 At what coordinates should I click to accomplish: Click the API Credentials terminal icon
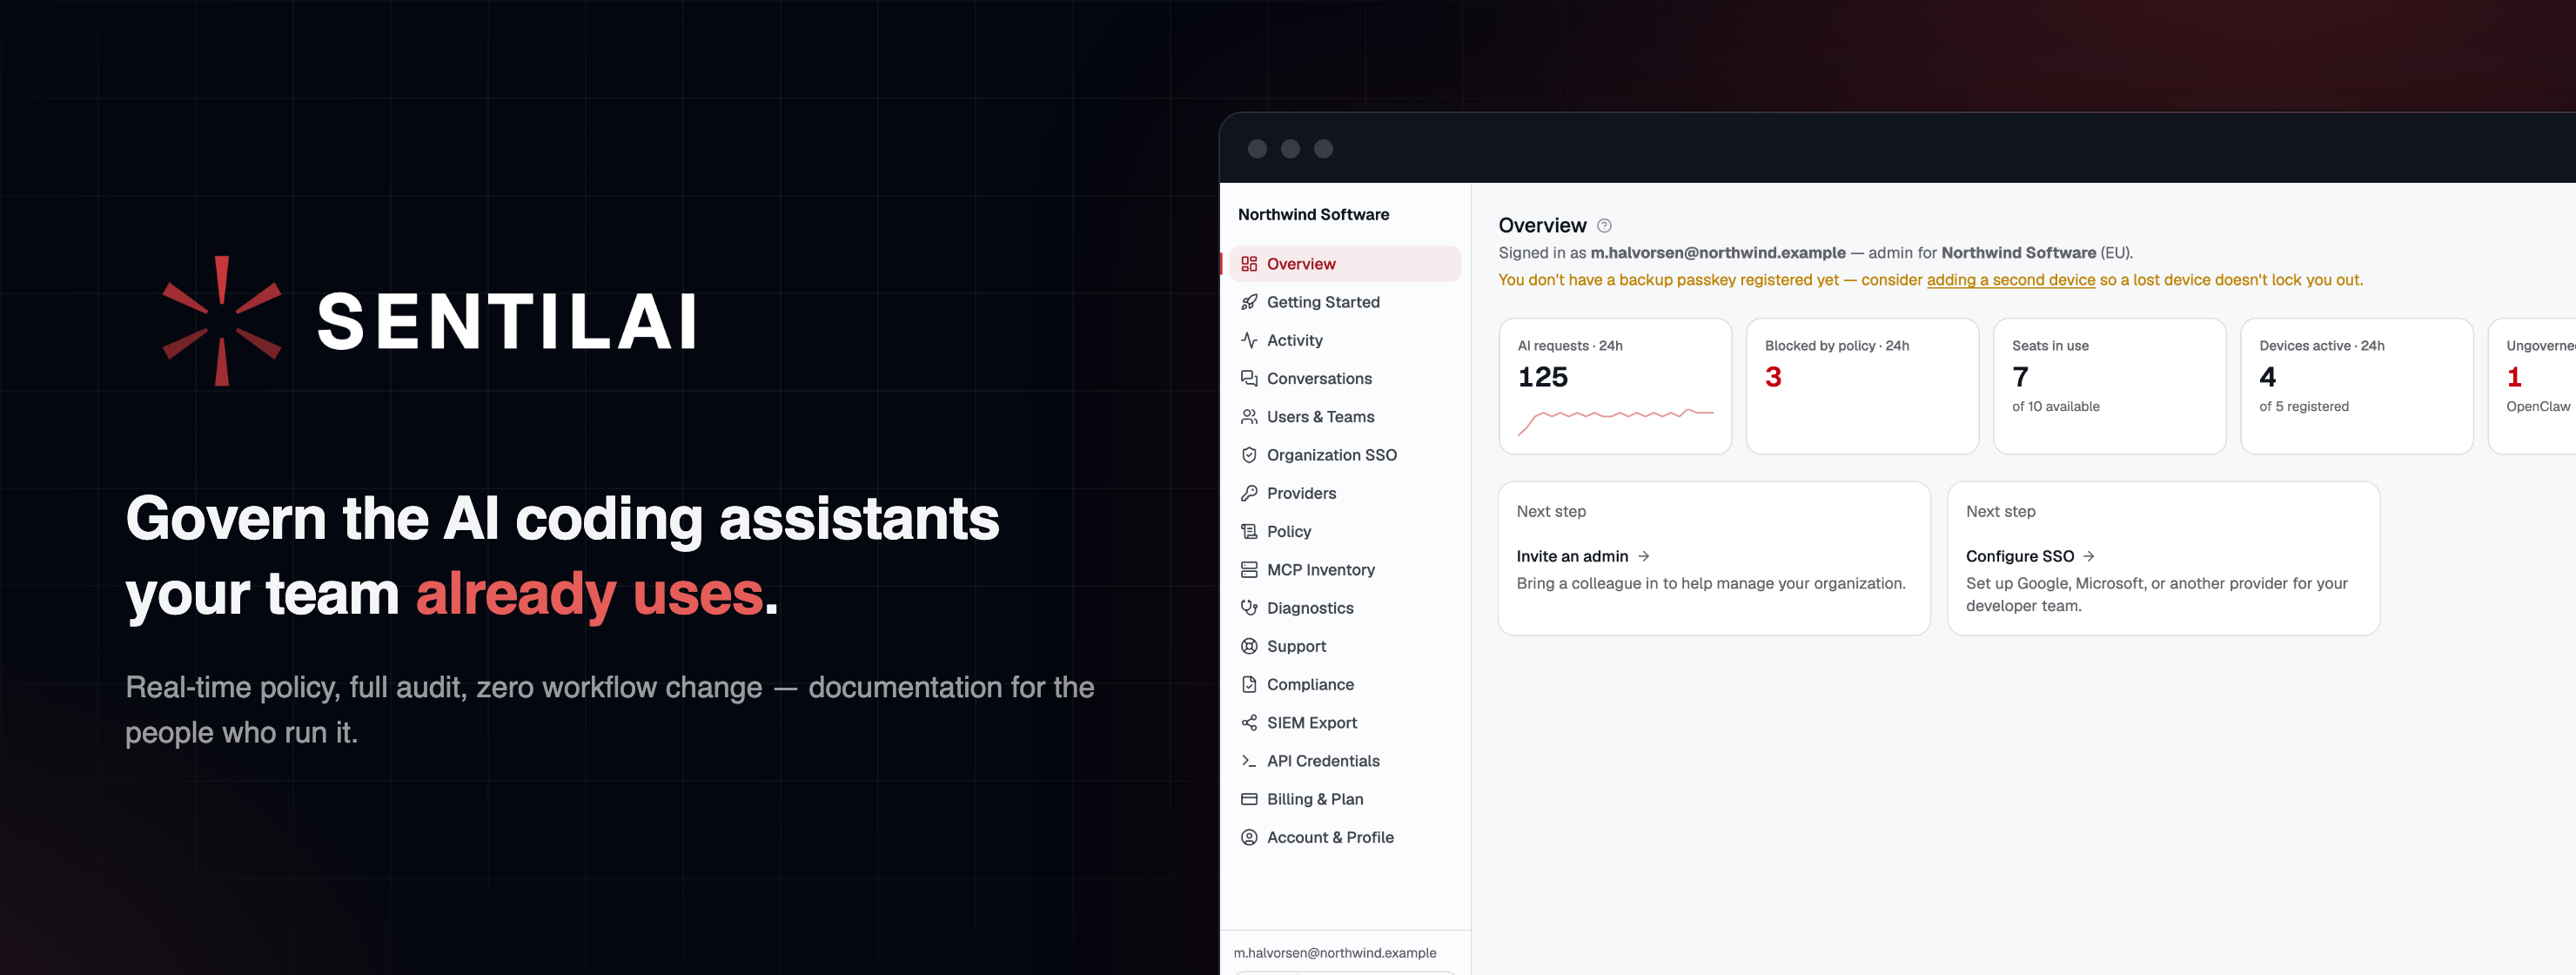pyautogui.click(x=1249, y=761)
